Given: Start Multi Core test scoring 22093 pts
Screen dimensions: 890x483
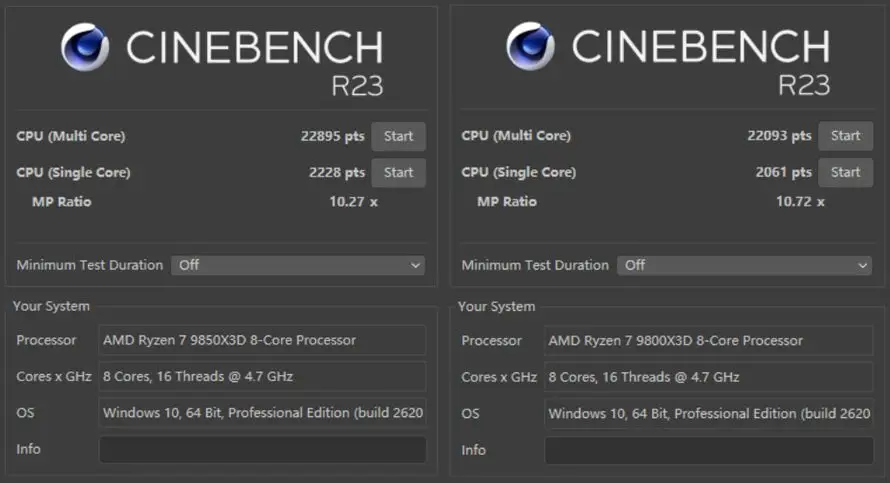Looking at the screenshot, I should pyautogui.click(x=845, y=136).
